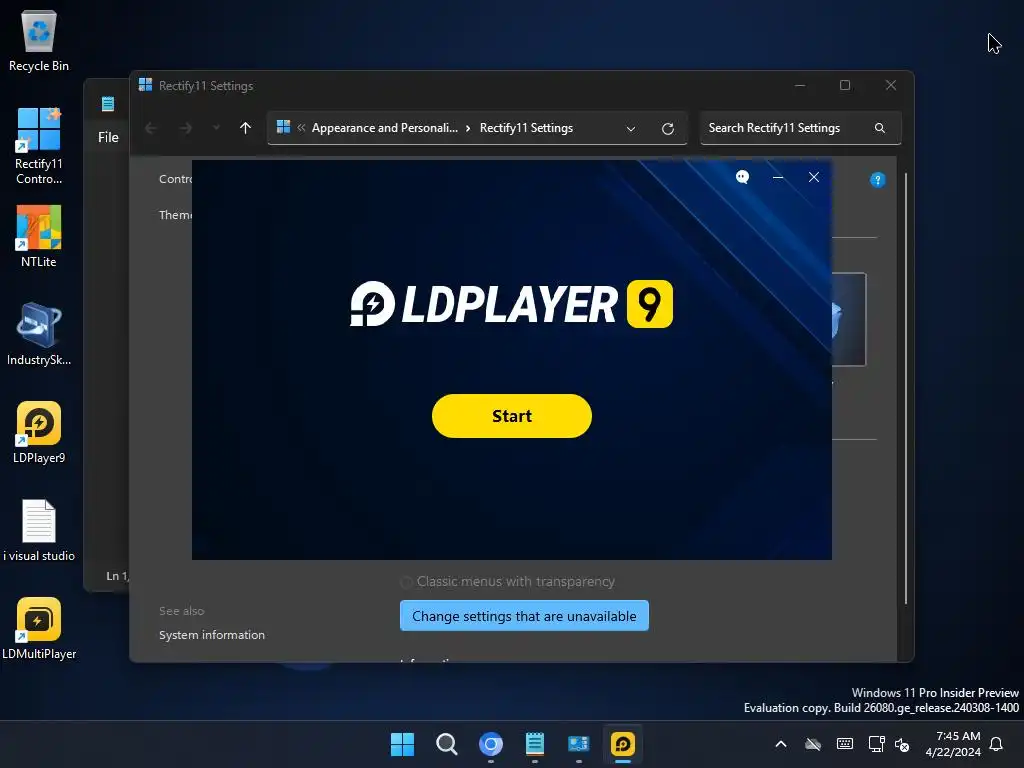
Task: Minimize the LDPlayer launcher window
Action: [778, 178]
